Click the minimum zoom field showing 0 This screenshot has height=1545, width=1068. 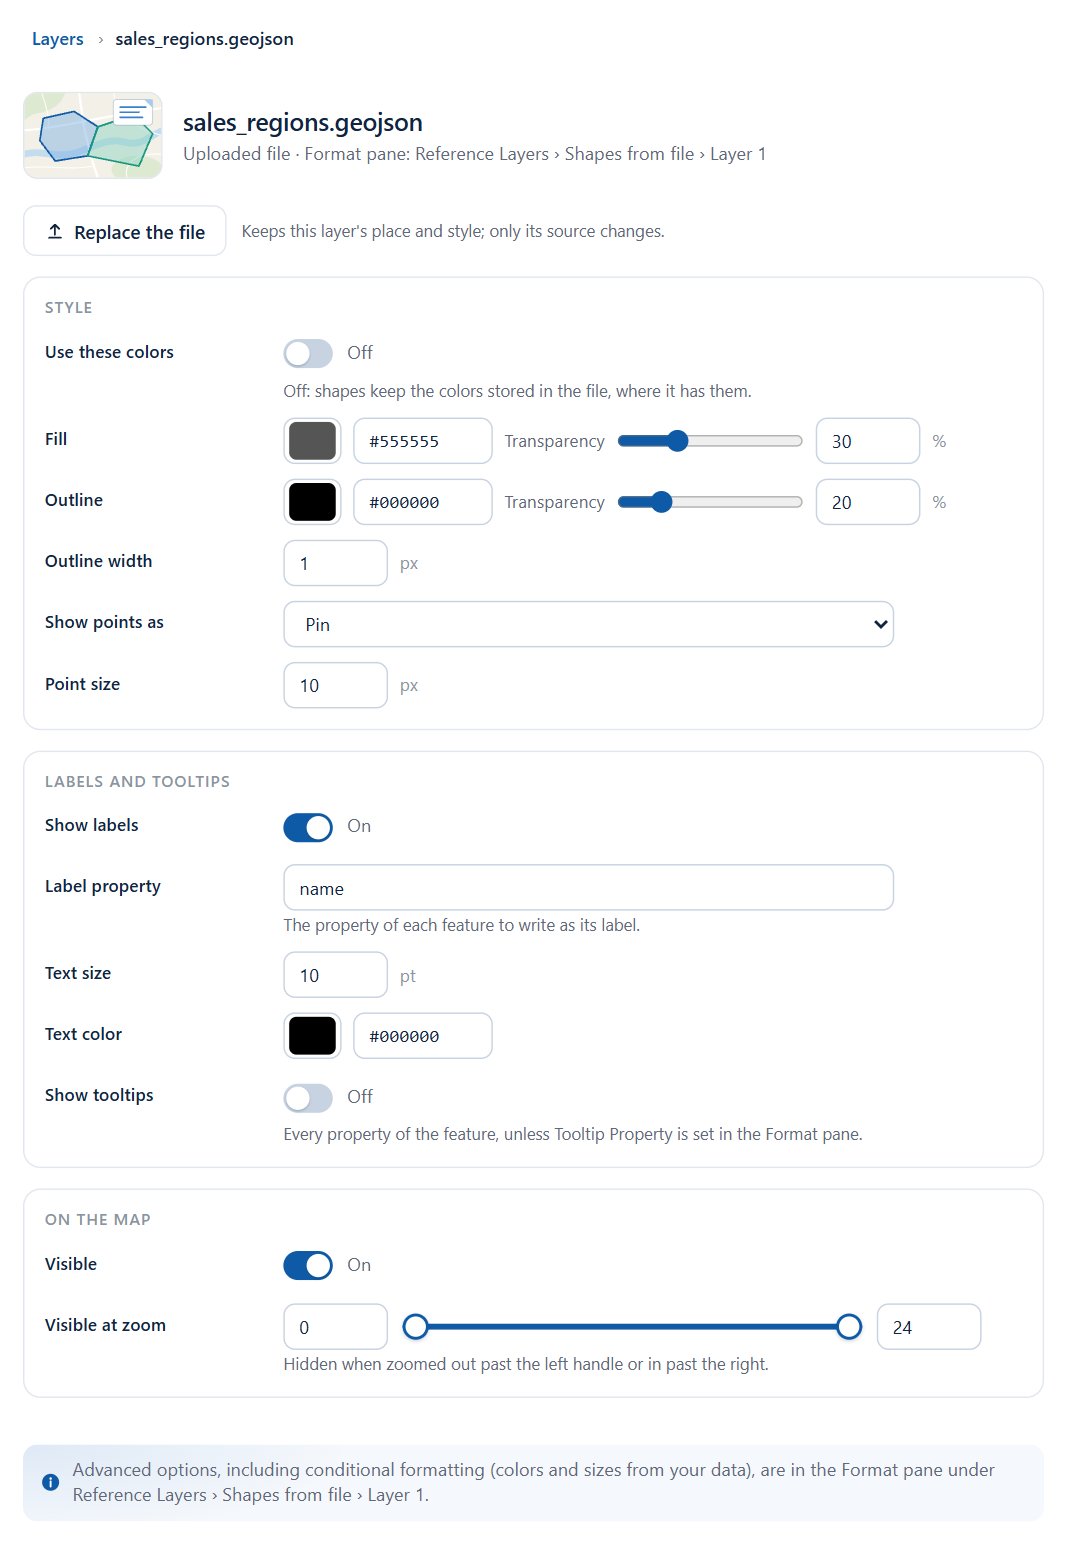point(335,1327)
